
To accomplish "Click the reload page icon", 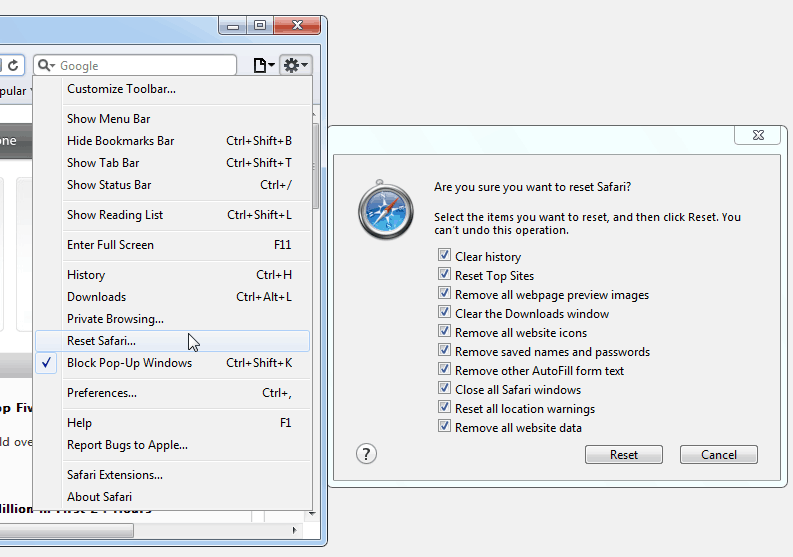I will coord(14,65).
